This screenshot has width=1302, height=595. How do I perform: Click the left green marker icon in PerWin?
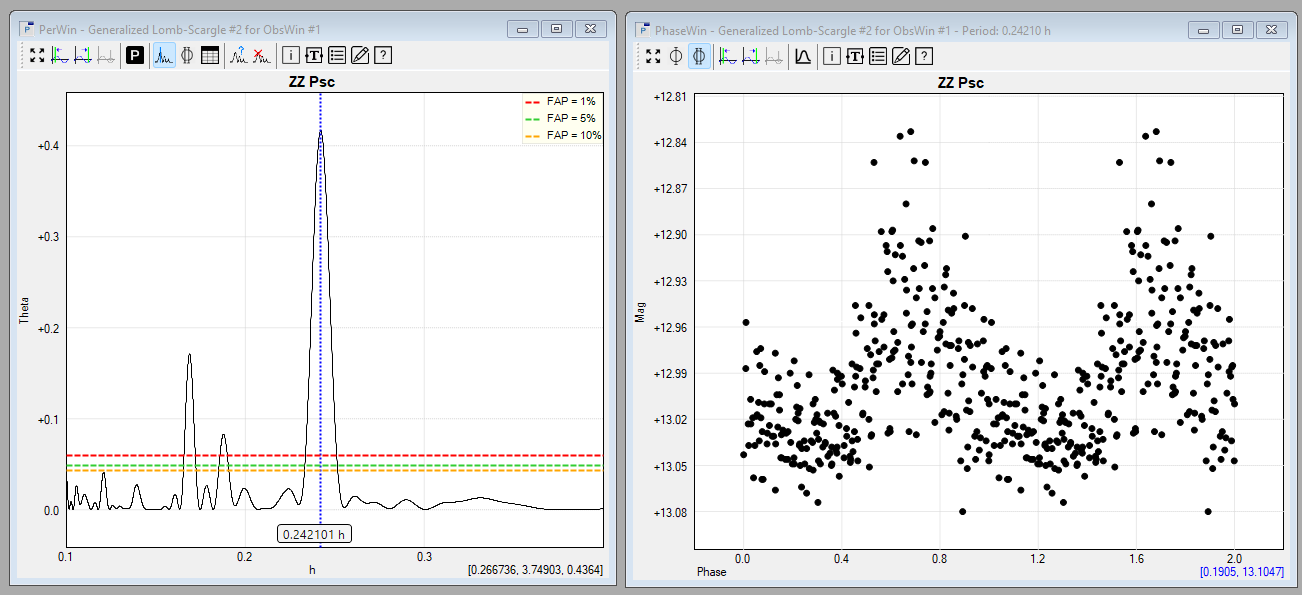60,56
